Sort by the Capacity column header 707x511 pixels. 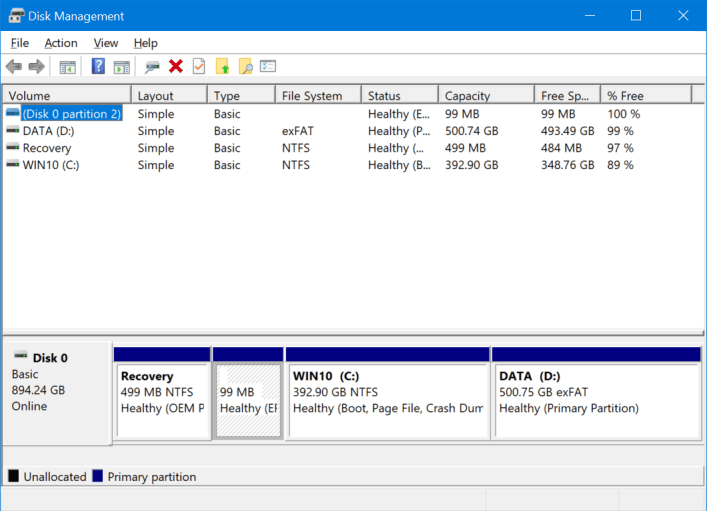tap(487, 96)
